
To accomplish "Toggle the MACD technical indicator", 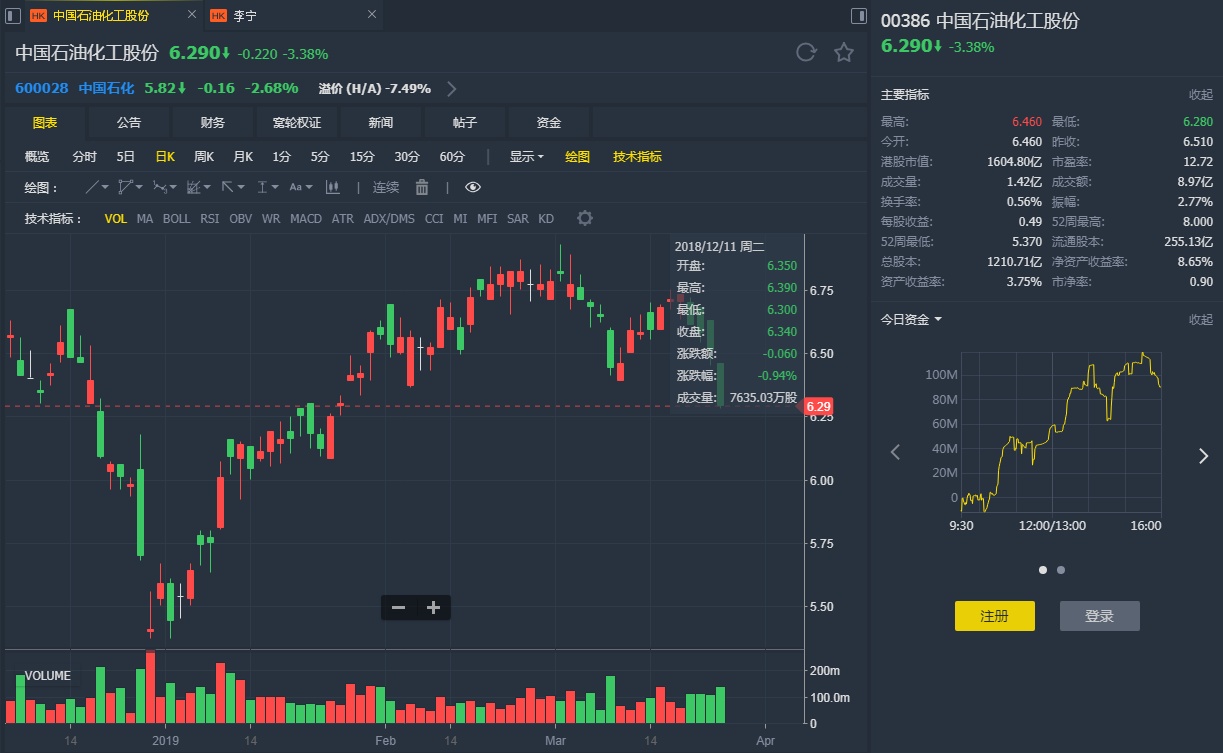I will (306, 218).
